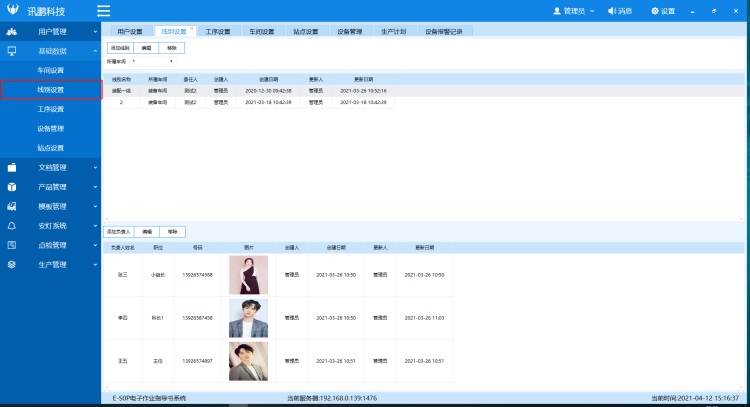Open 消息 speaker icon in header

[612, 11]
